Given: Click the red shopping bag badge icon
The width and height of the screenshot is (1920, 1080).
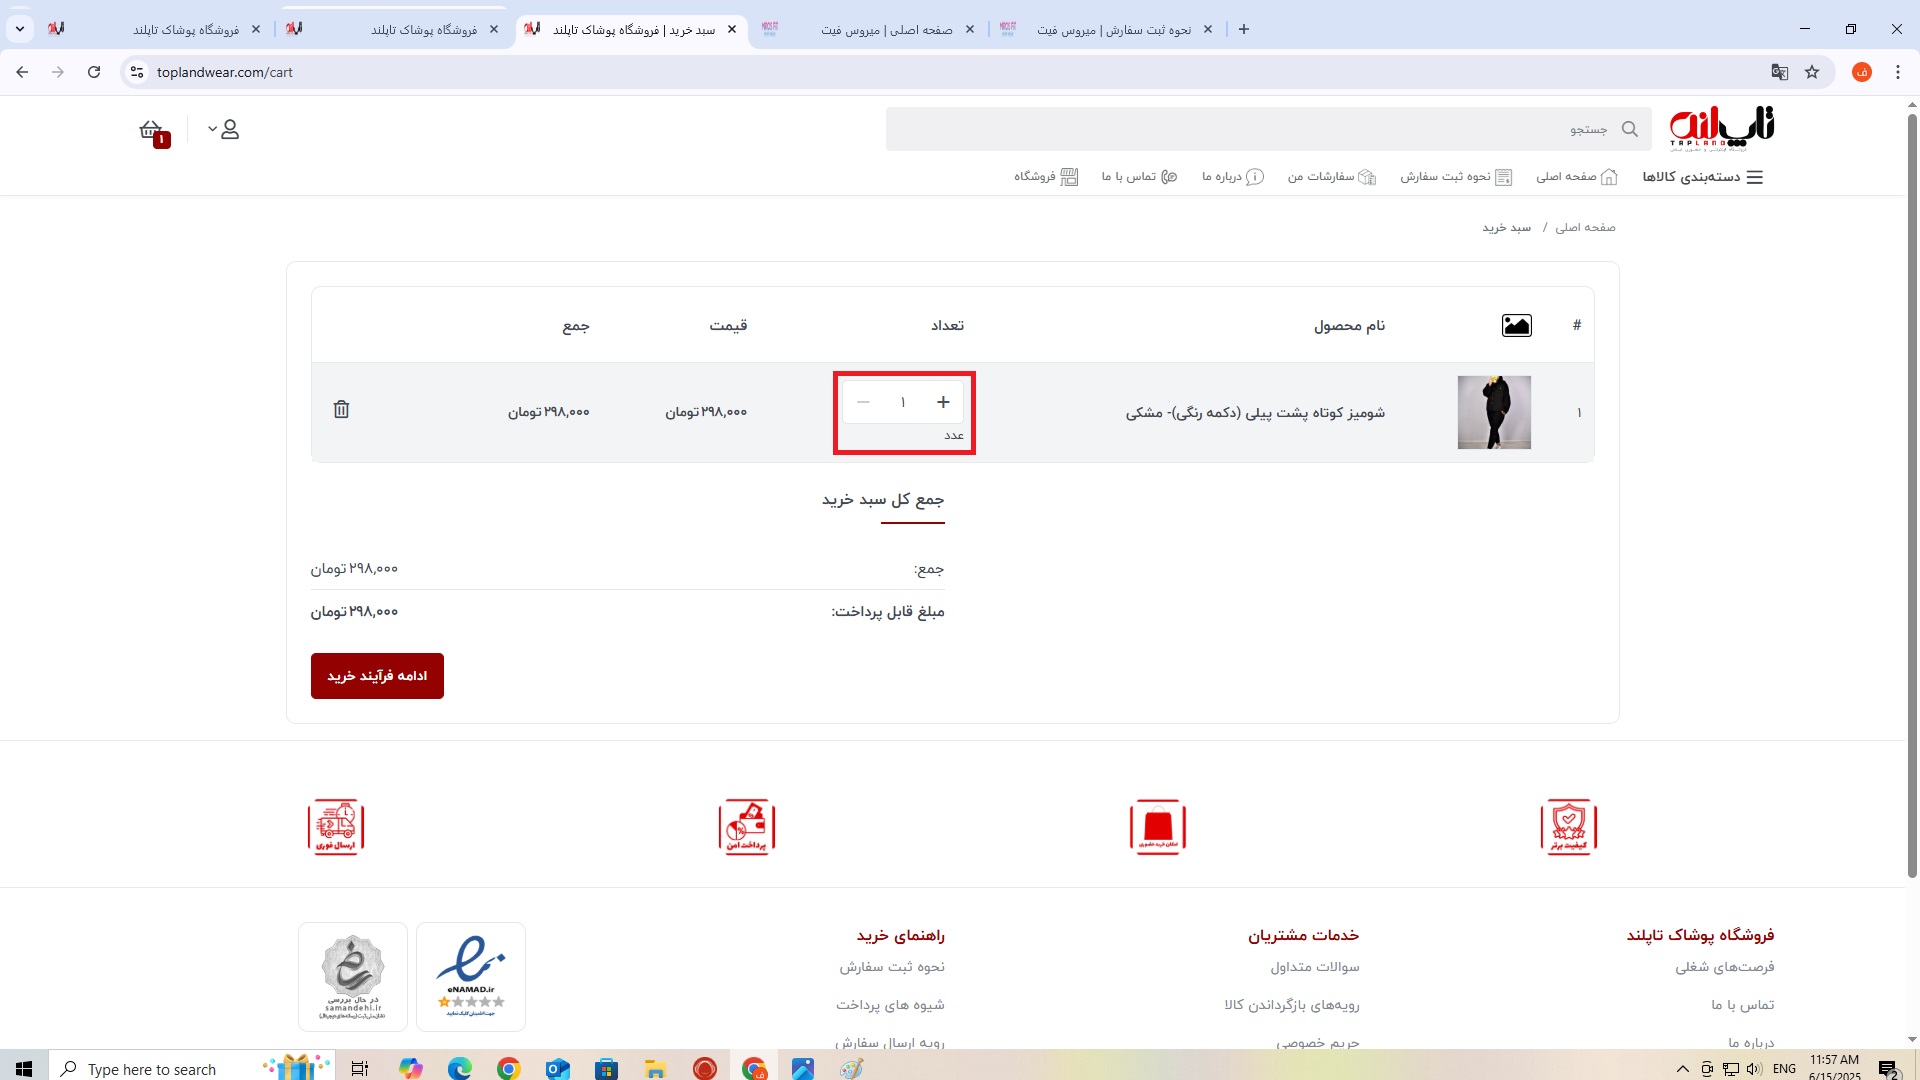Looking at the screenshot, I should (1158, 827).
